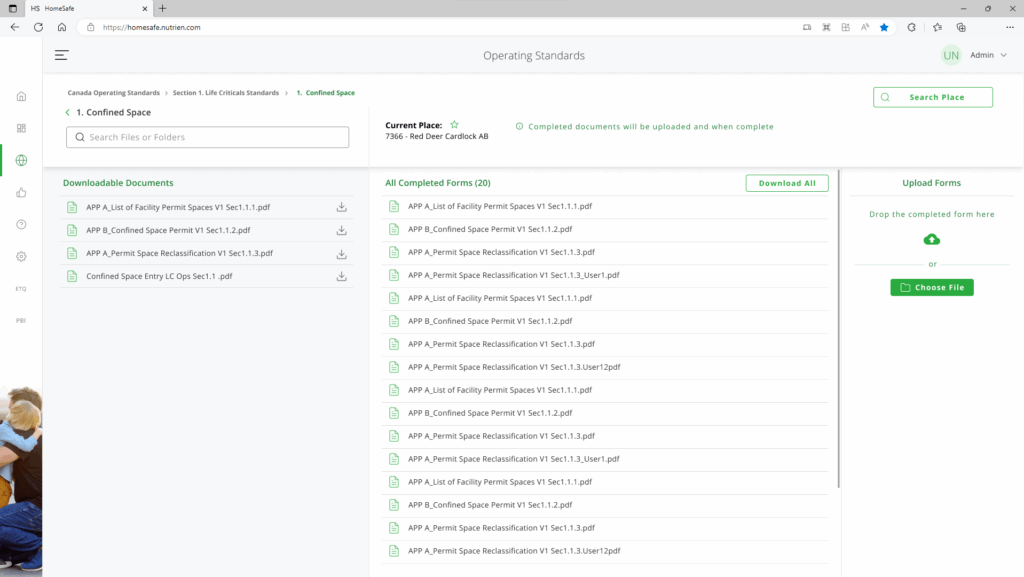Open Section 1. Life Criticals Standards breadcrumb
1024x577 pixels.
pyautogui.click(x=225, y=93)
